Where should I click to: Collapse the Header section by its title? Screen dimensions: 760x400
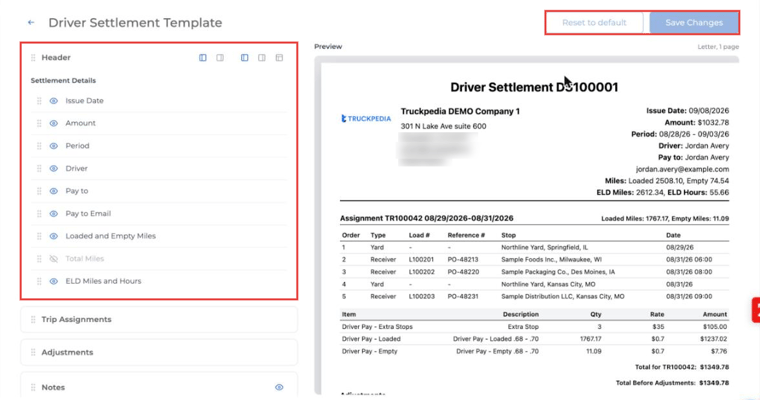(x=56, y=58)
